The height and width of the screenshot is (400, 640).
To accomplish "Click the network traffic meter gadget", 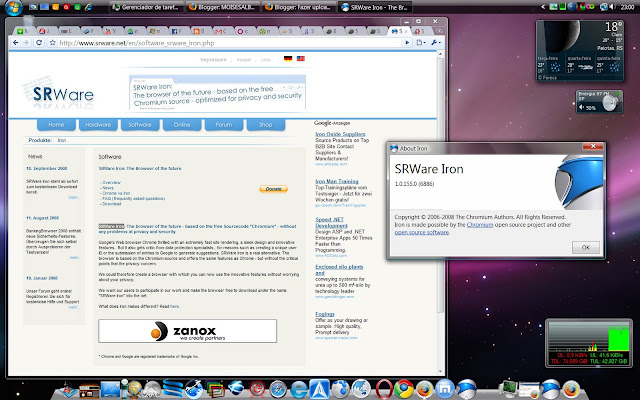I will coord(589,343).
